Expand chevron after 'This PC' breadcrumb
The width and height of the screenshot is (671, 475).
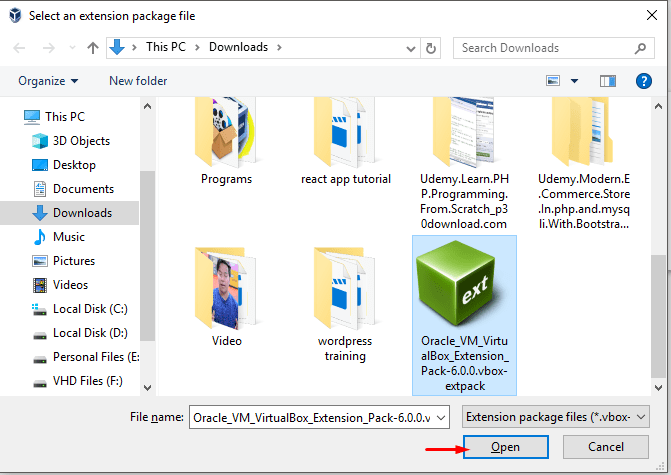197,47
